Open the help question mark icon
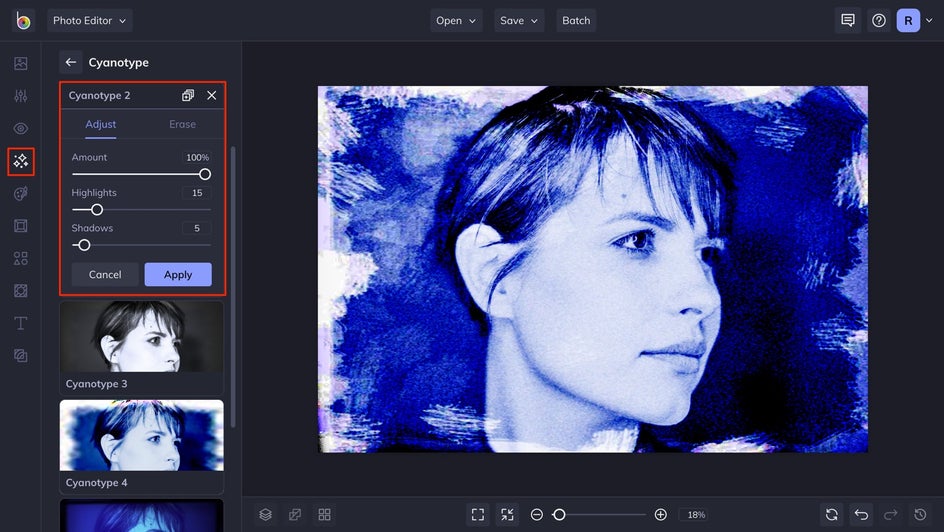This screenshot has height=532, width=944. click(x=879, y=20)
